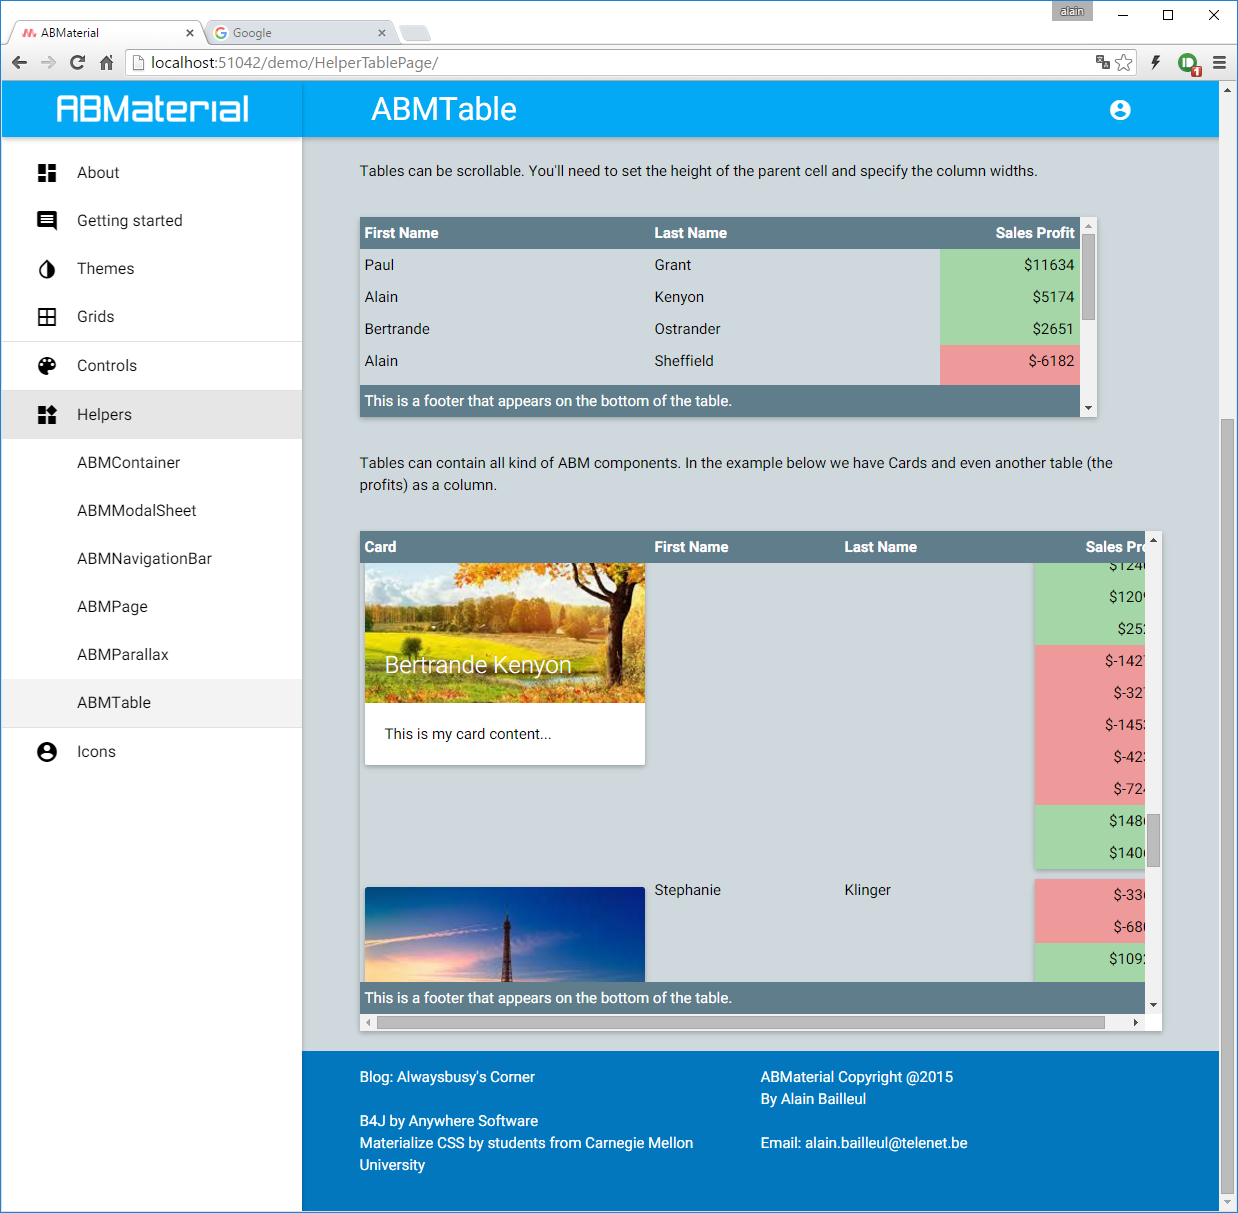Click the Icons account circle icon
Viewport: 1238px width, 1213px height.
(x=47, y=752)
